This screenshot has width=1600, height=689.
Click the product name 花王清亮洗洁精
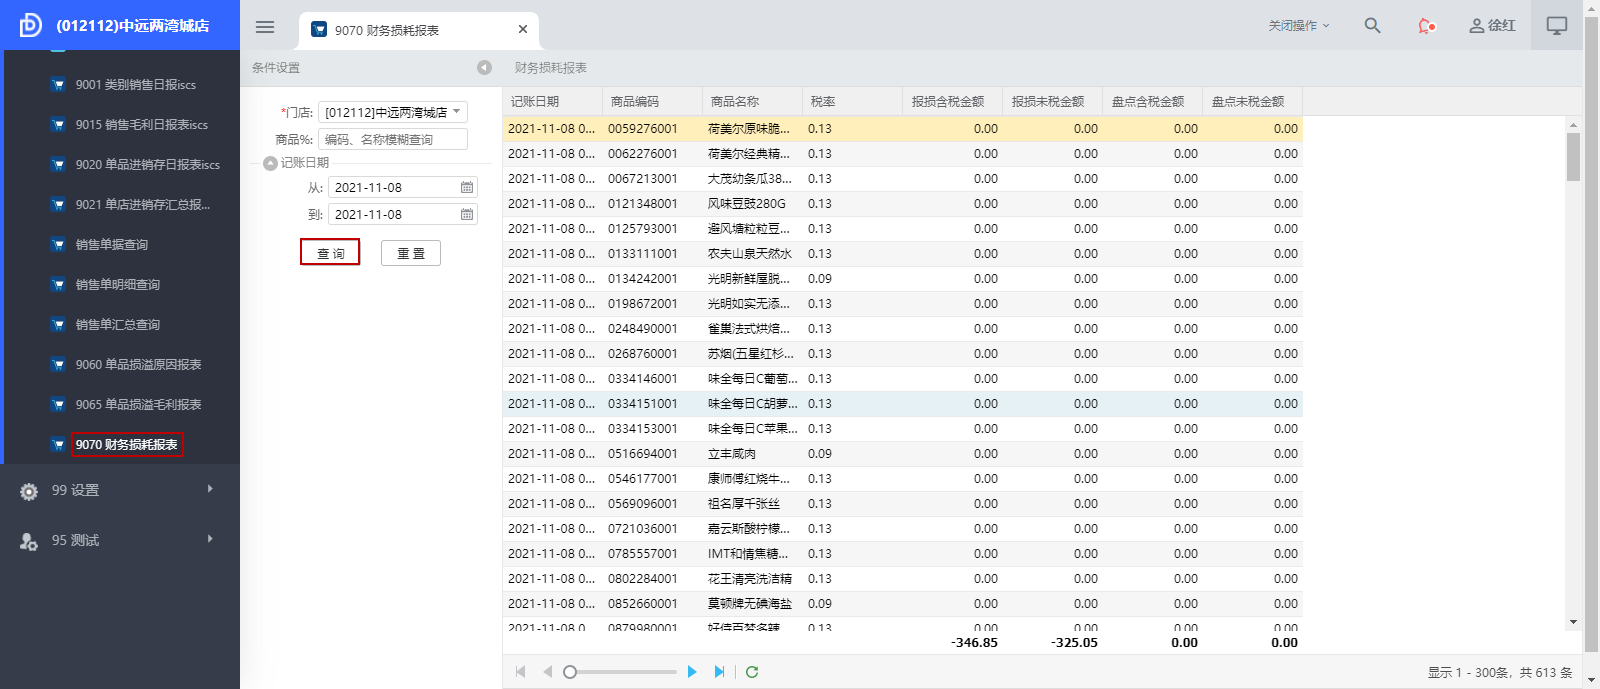pyautogui.click(x=750, y=579)
